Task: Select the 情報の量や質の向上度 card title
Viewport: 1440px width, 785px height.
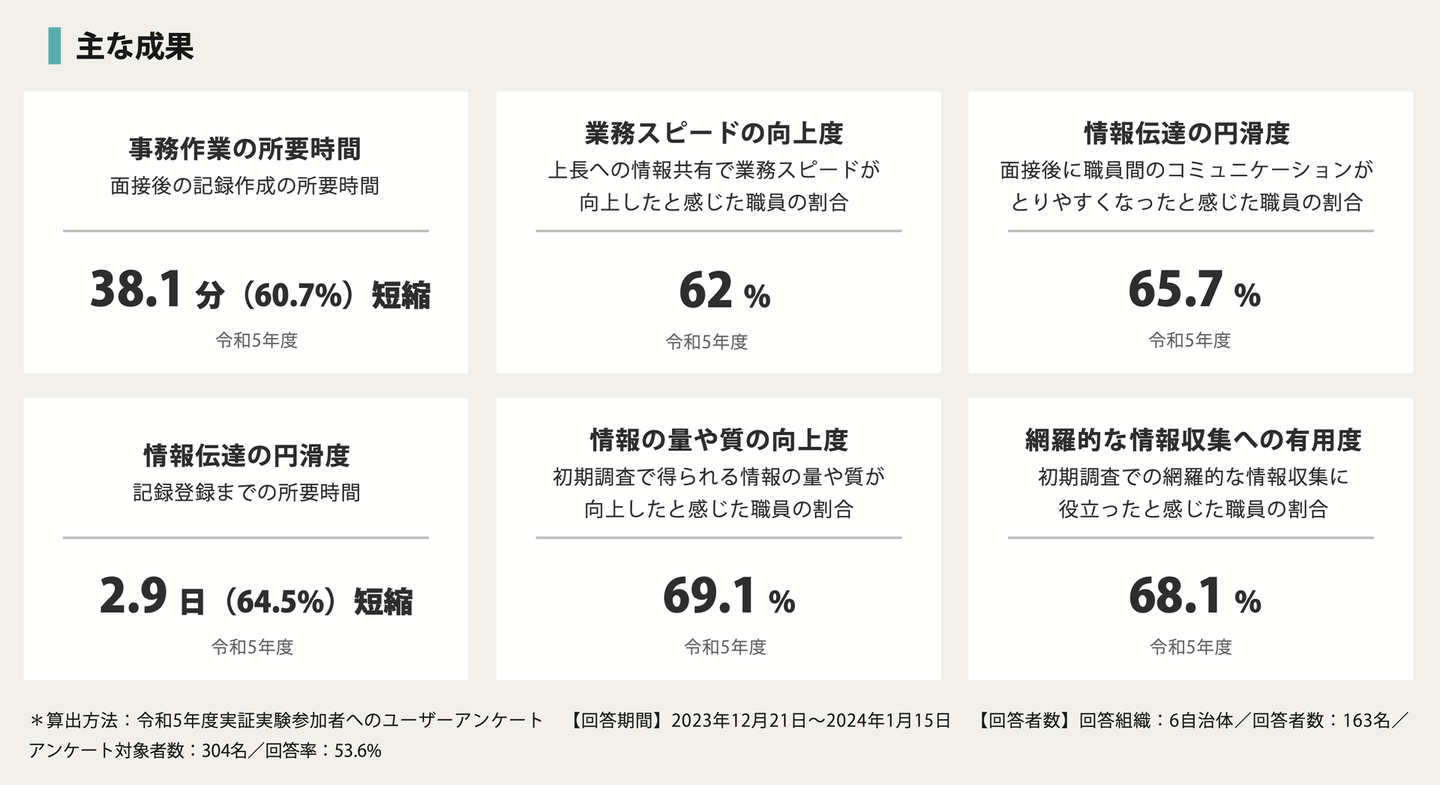Action: [718, 440]
